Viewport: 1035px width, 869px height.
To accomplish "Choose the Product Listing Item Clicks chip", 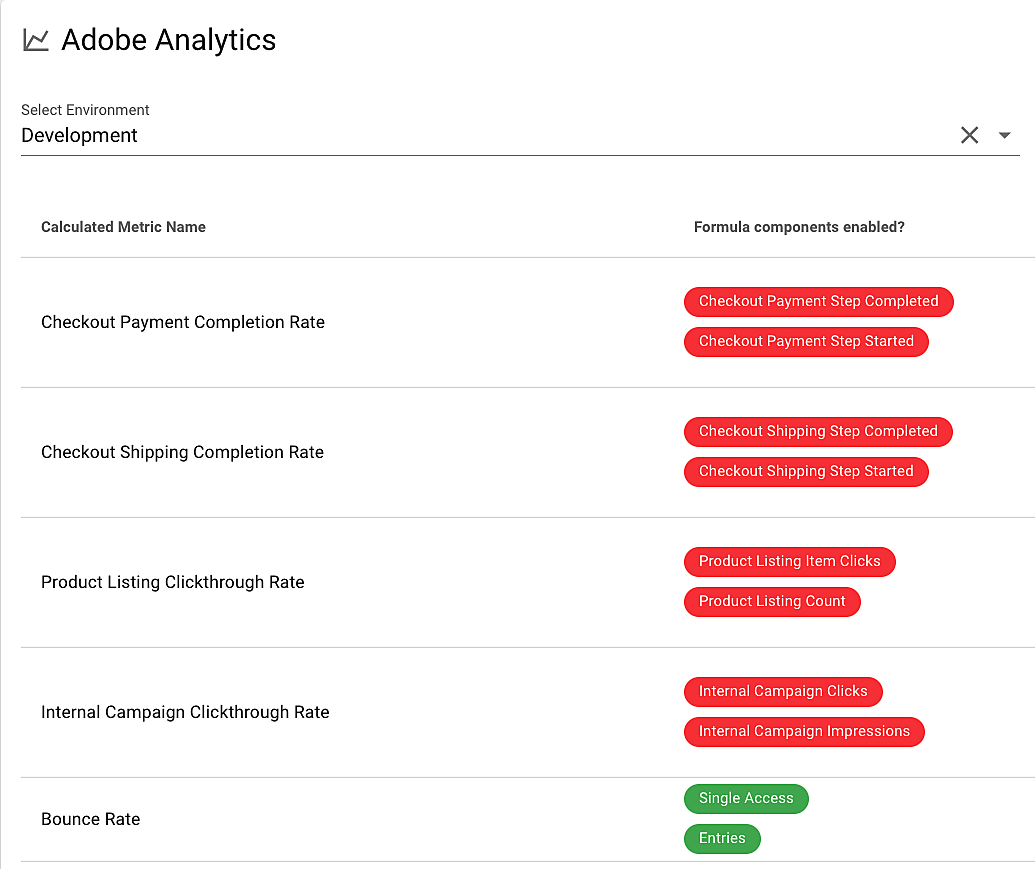I will 789,562.
